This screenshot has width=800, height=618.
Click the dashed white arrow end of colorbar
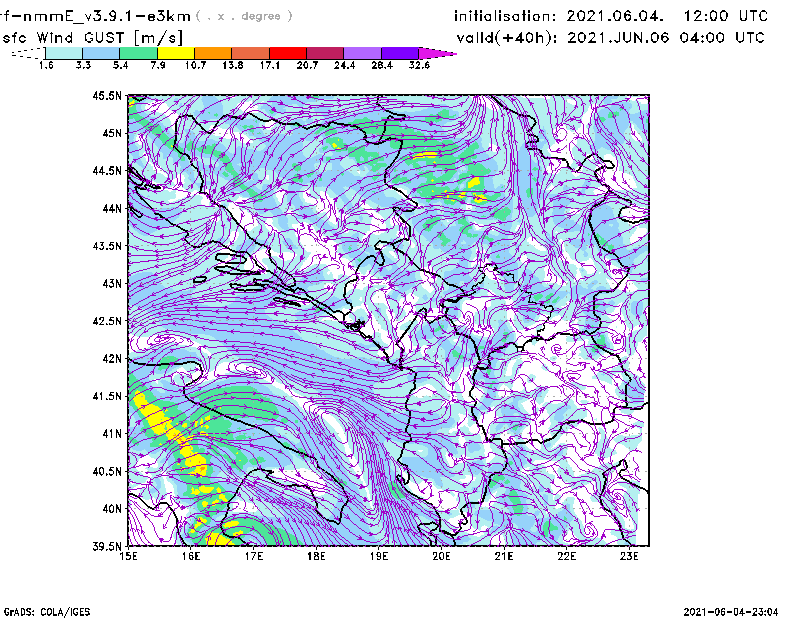[x=28, y=53]
